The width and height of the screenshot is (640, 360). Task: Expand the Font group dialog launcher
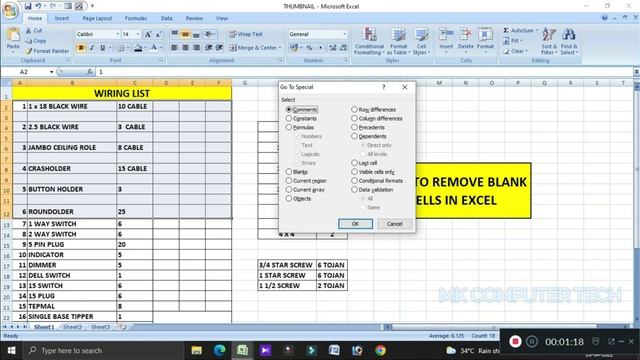(162, 60)
